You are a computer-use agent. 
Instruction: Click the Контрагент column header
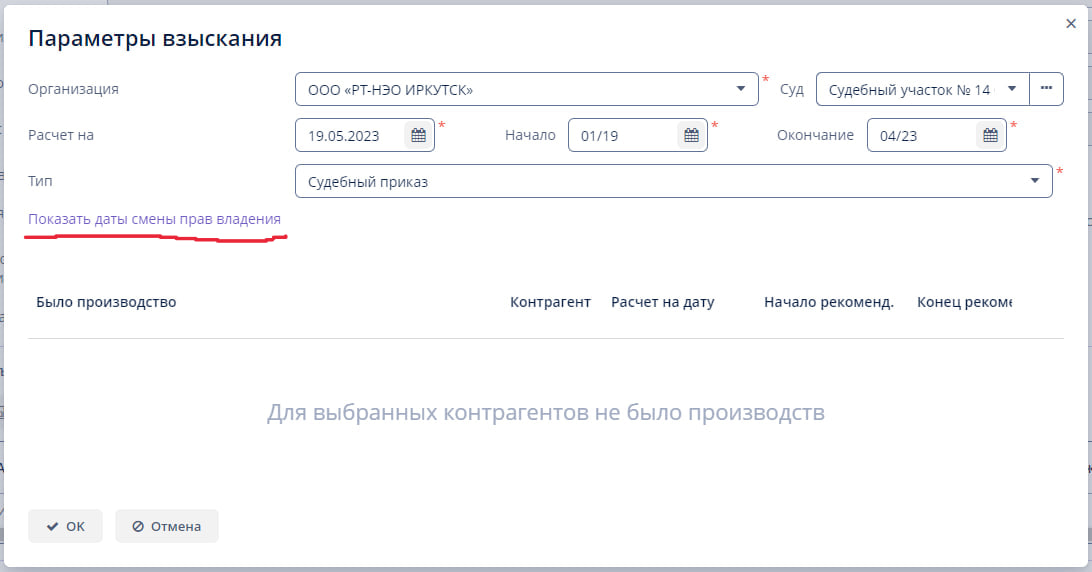[x=550, y=302]
